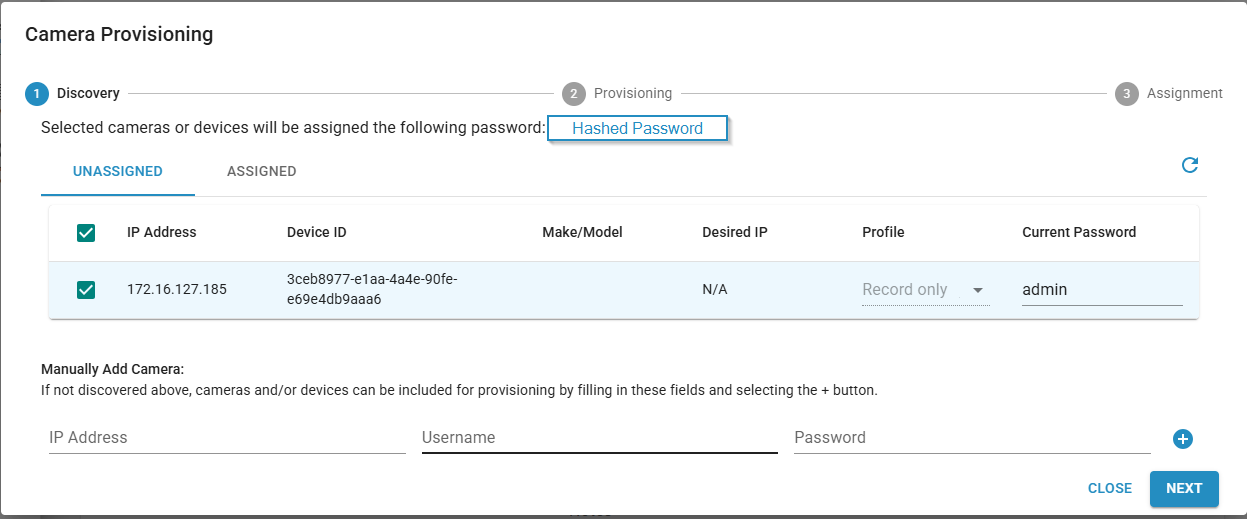Switch to the Assigned tab

point(261,171)
